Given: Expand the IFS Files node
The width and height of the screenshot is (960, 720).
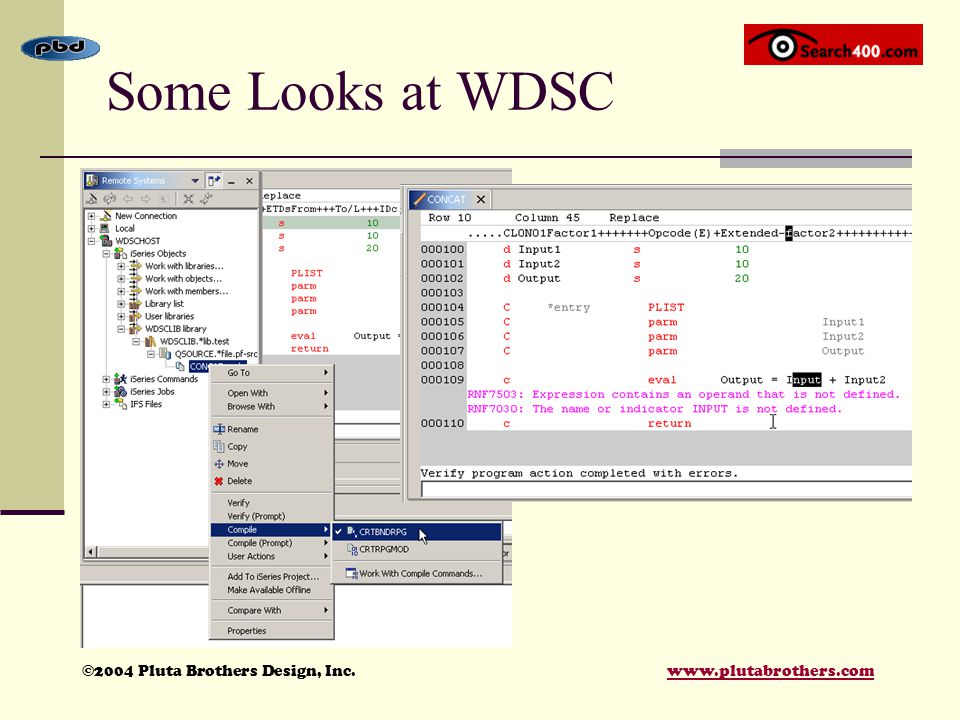Looking at the screenshot, I should (x=106, y=404).
